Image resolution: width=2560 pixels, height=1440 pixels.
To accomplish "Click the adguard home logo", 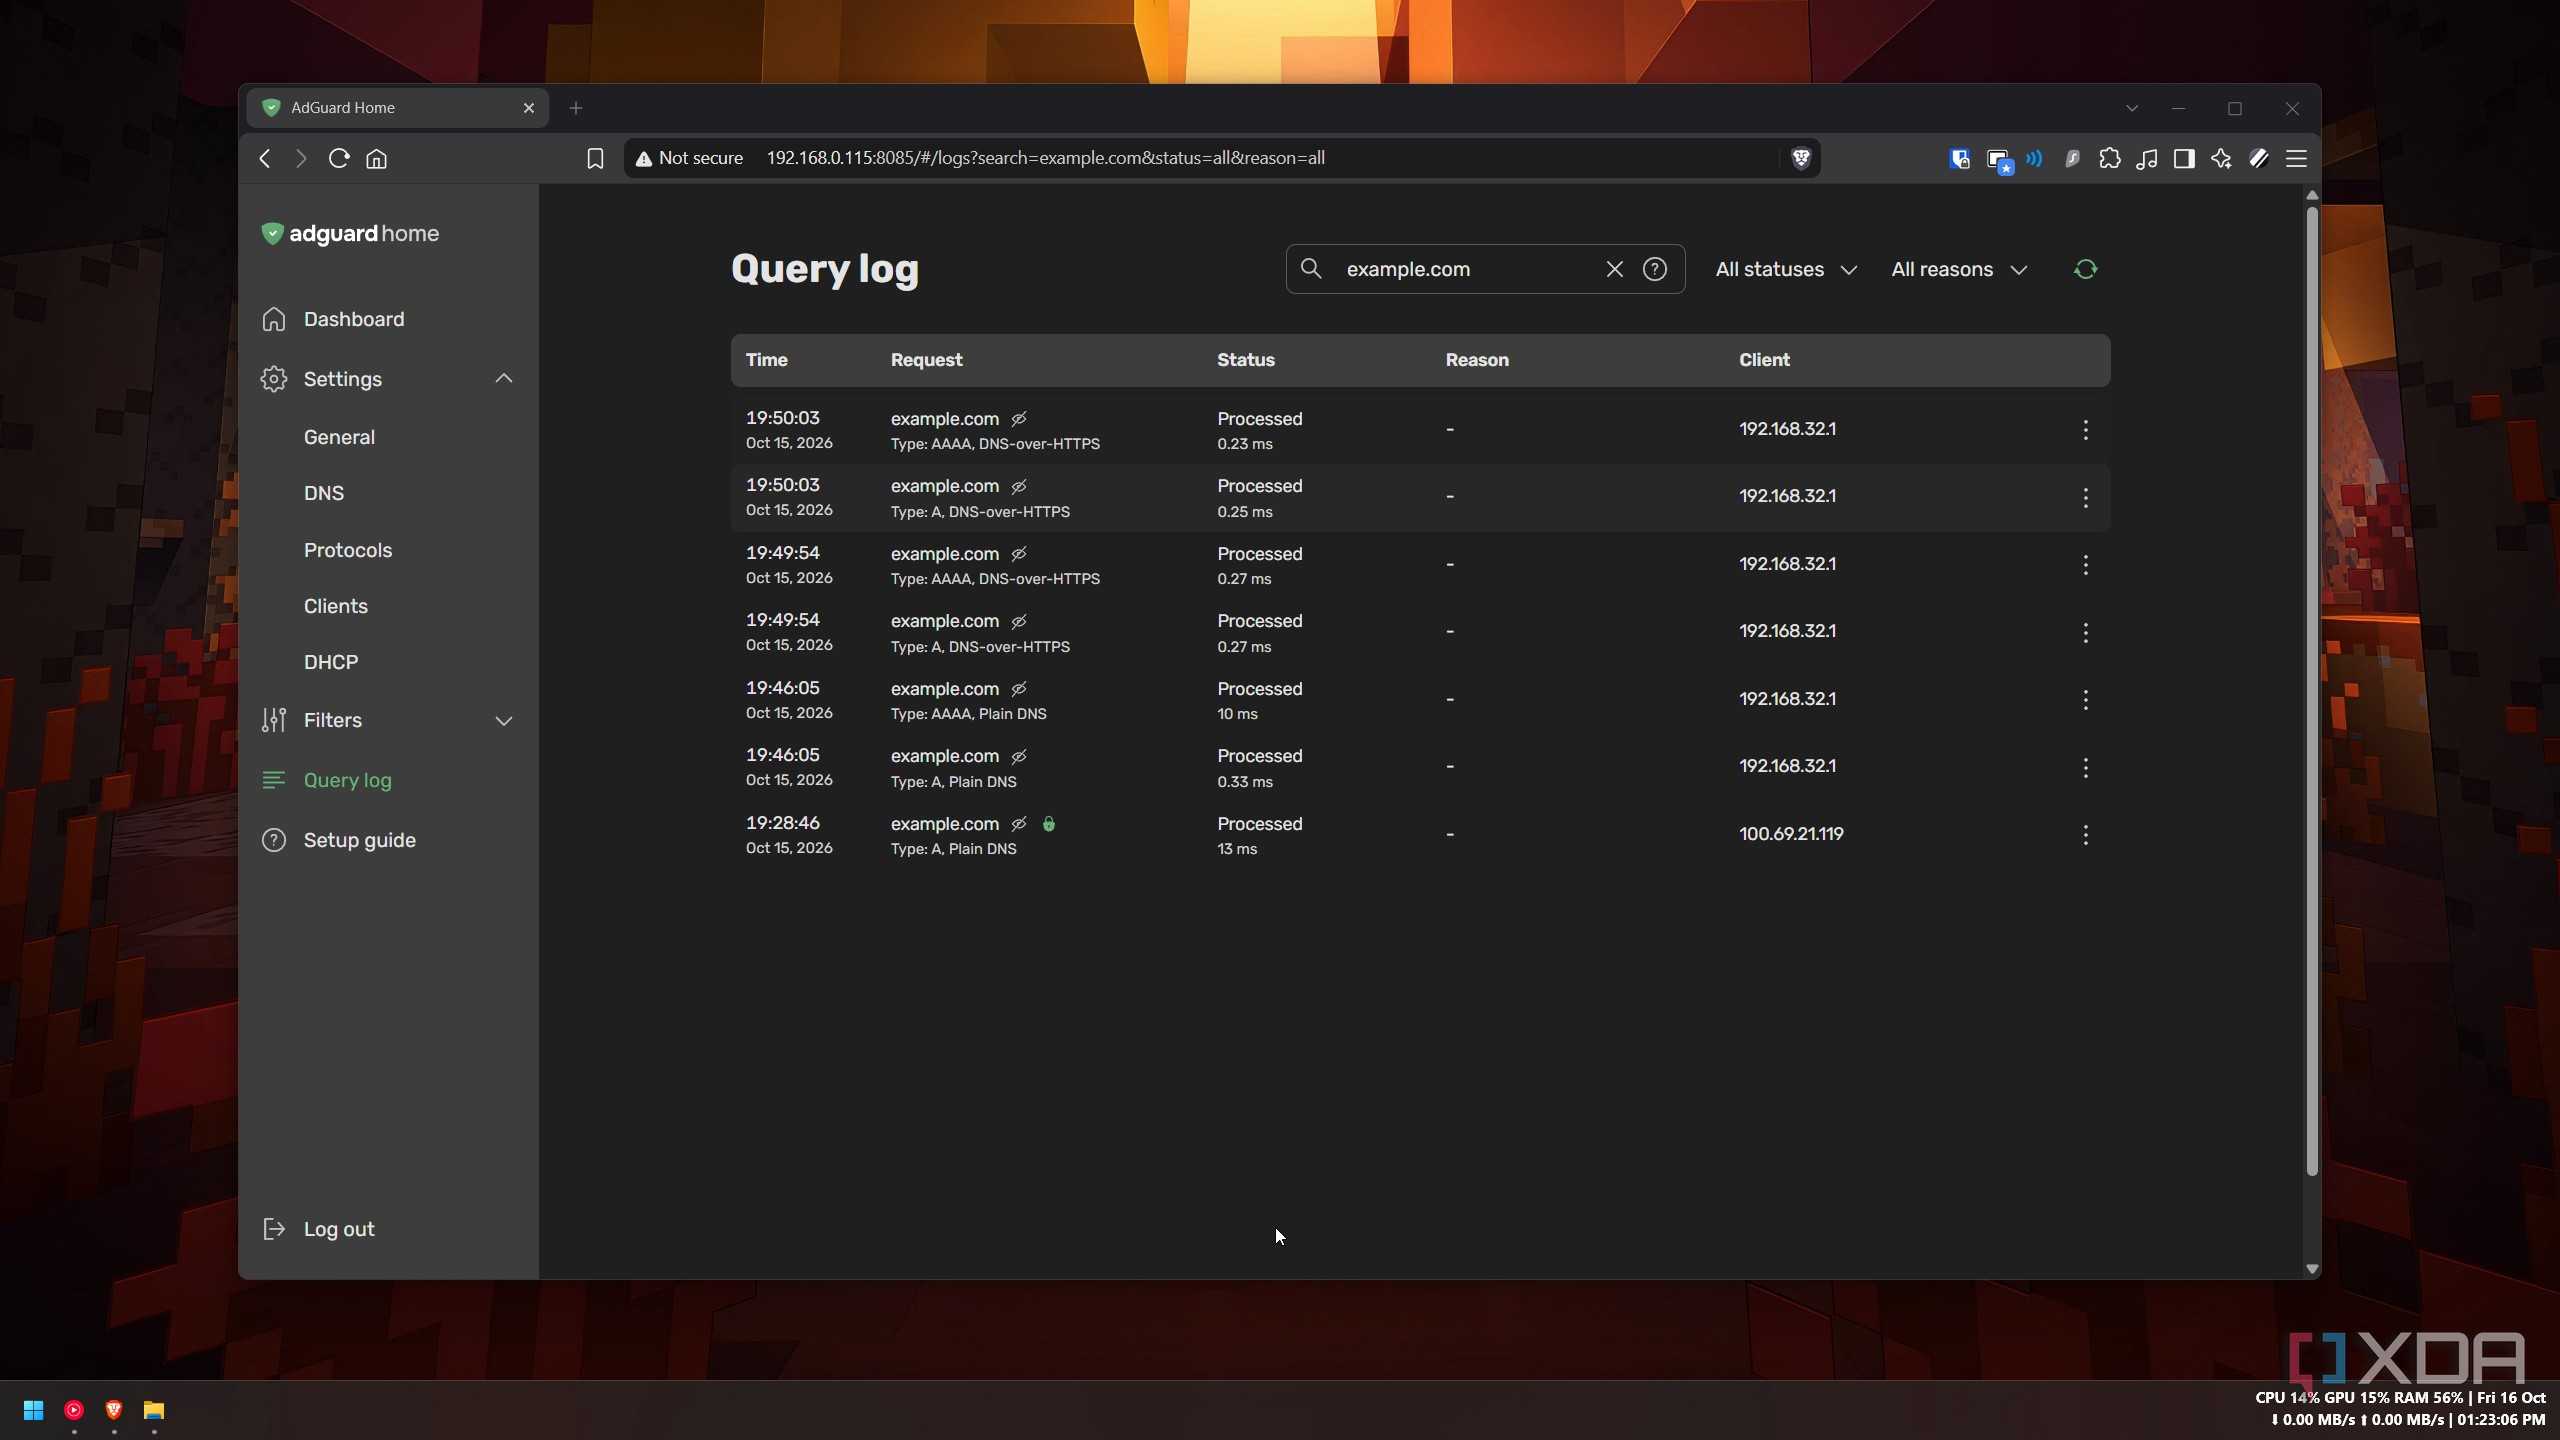I will point(350,233).
